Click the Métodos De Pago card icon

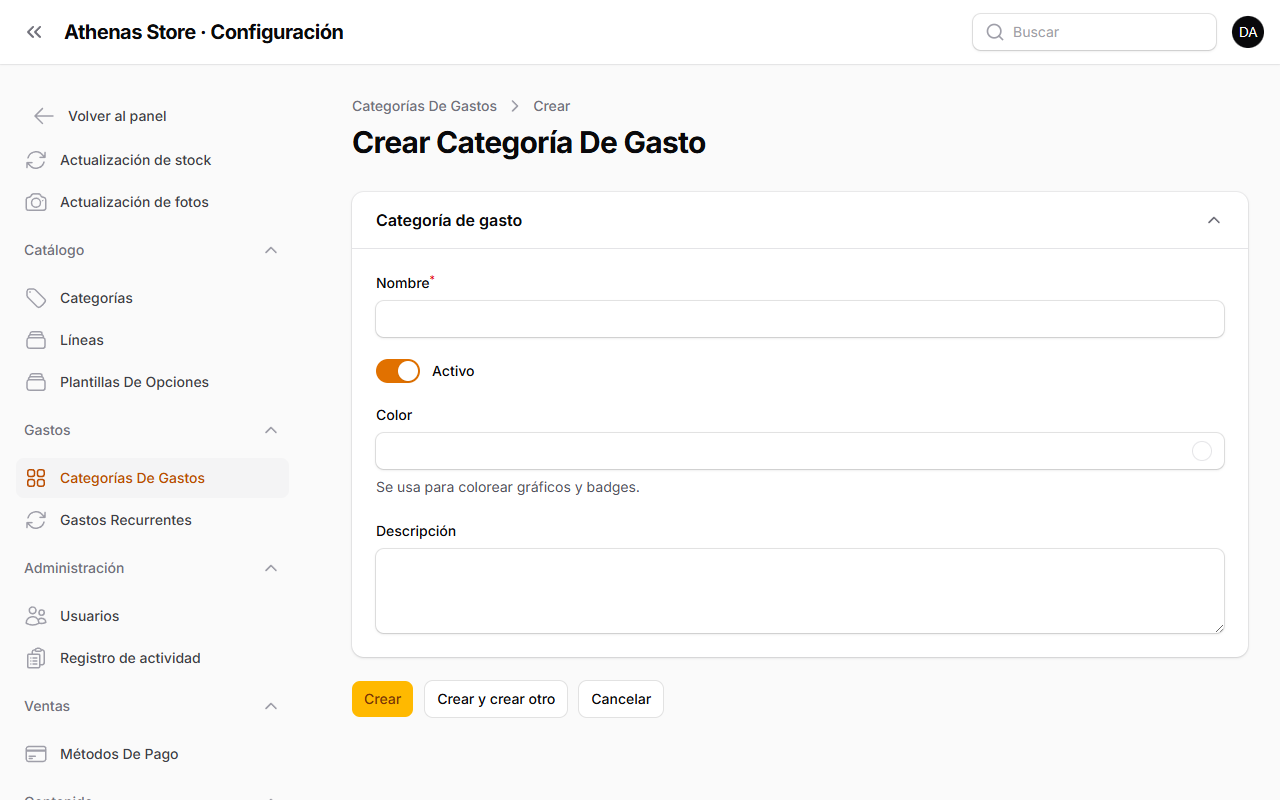click(x=36, y=754)
